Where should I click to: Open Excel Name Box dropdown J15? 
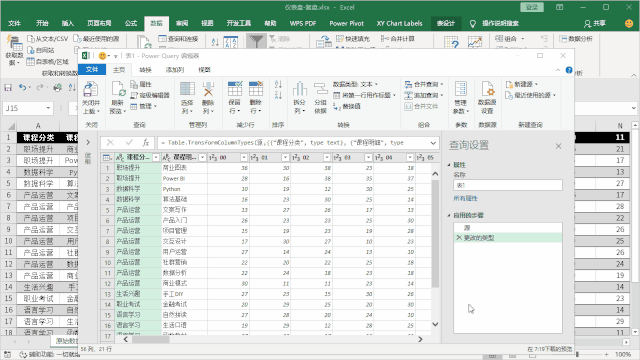49,108
